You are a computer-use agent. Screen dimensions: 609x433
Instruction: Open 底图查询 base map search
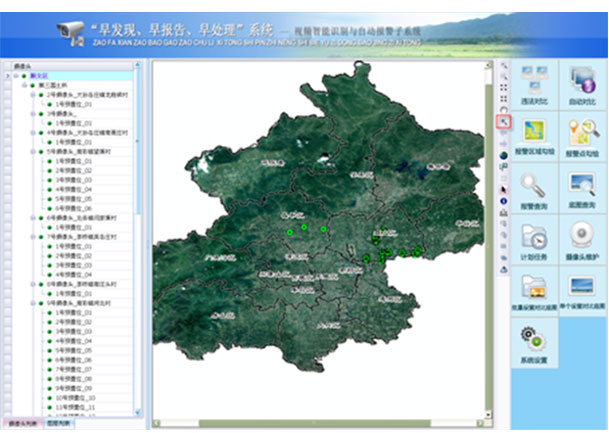point(582,188)
